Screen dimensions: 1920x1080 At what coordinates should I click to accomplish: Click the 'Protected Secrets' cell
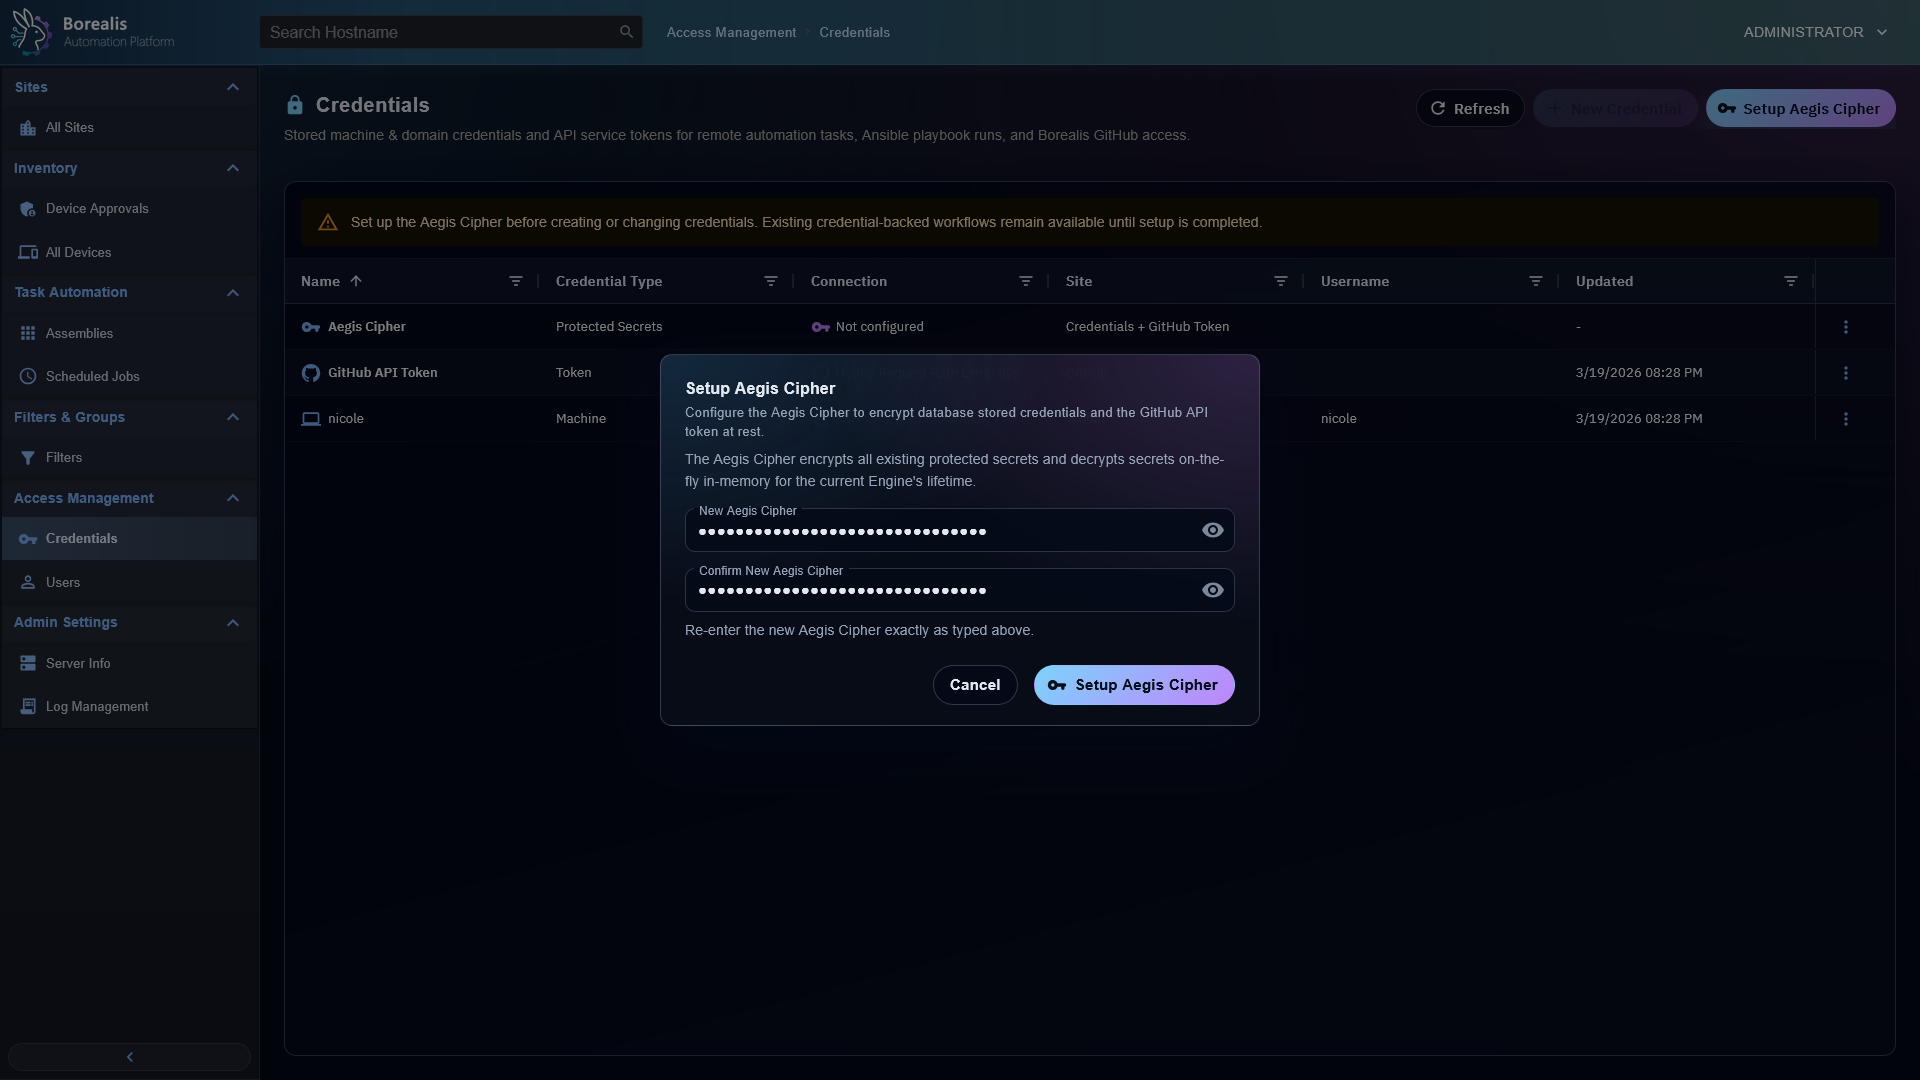tap(609, 327)
